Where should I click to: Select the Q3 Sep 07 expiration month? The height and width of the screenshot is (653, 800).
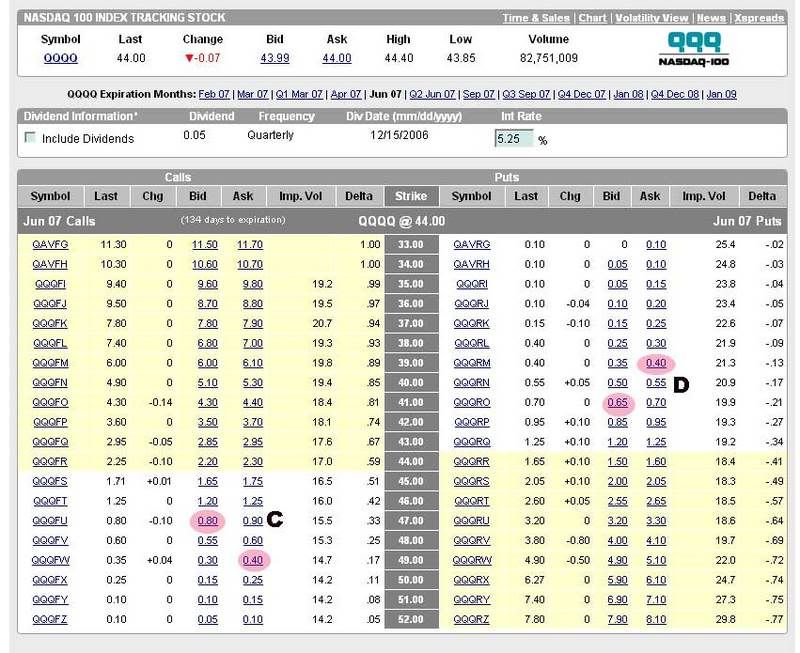[526, 94]
